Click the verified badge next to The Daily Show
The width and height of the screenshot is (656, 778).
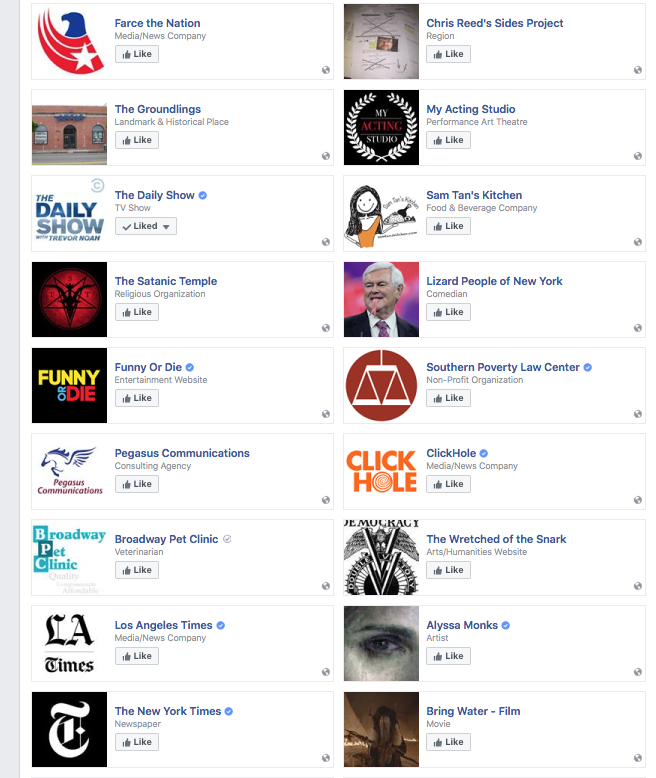(x=202, y=195)
